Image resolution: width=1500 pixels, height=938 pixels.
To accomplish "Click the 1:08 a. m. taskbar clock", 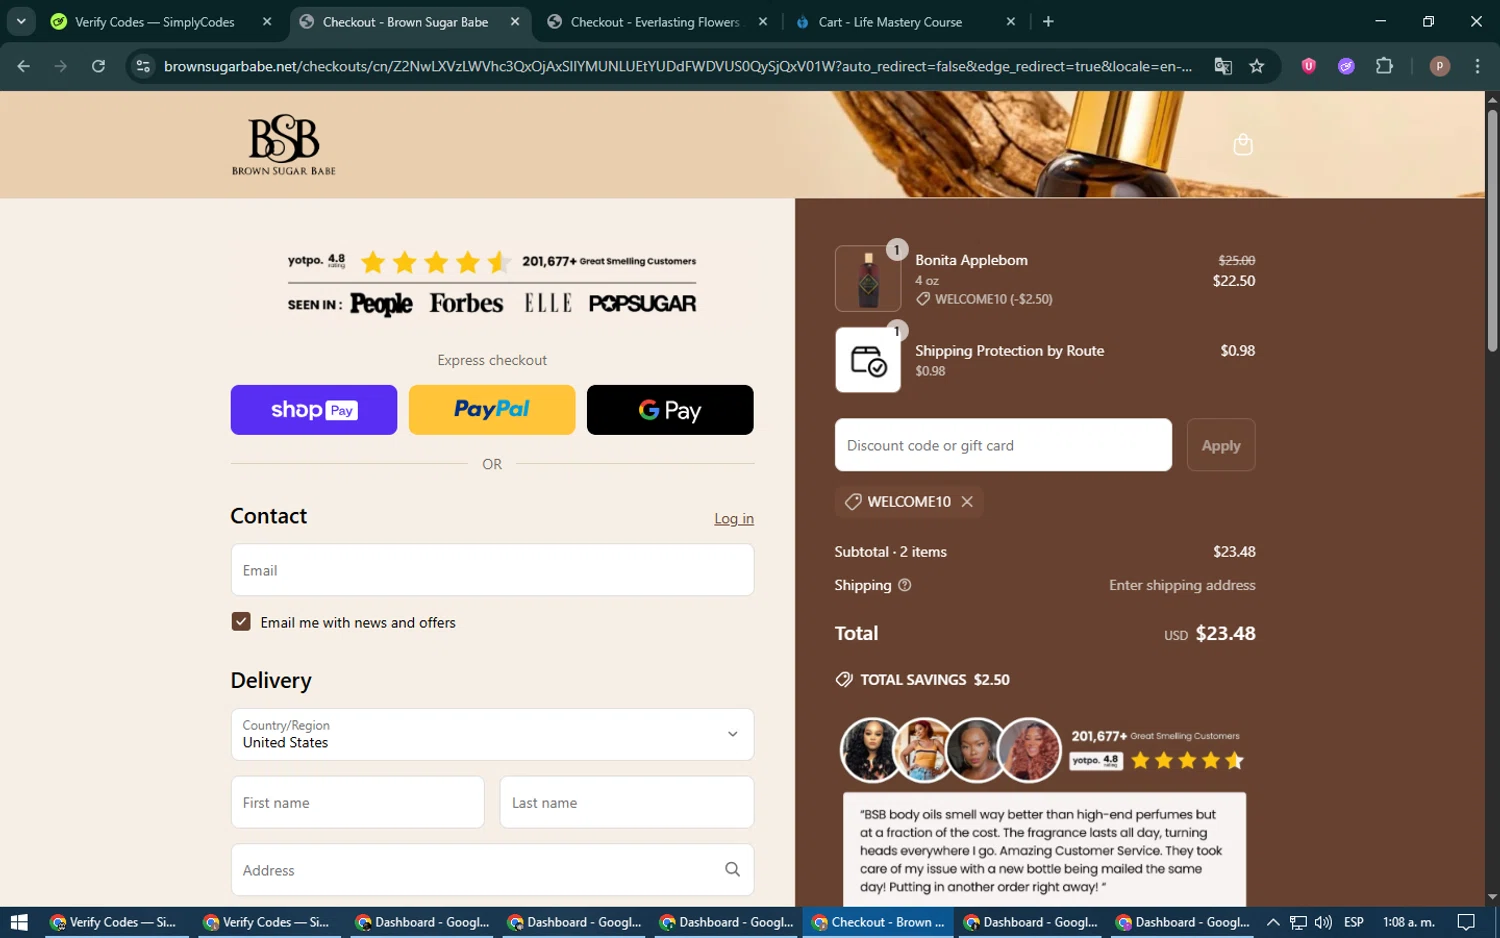I will (x=1408, y=922).
